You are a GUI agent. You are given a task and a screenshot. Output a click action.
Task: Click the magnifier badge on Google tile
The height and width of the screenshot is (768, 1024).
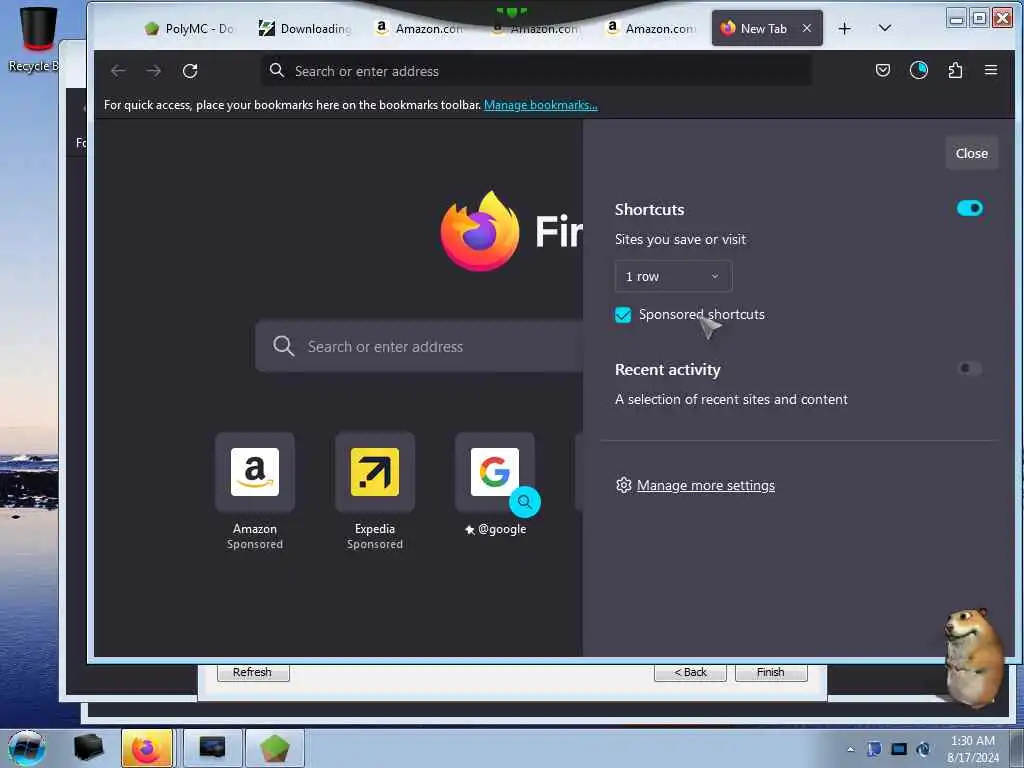tap(524, 502)
